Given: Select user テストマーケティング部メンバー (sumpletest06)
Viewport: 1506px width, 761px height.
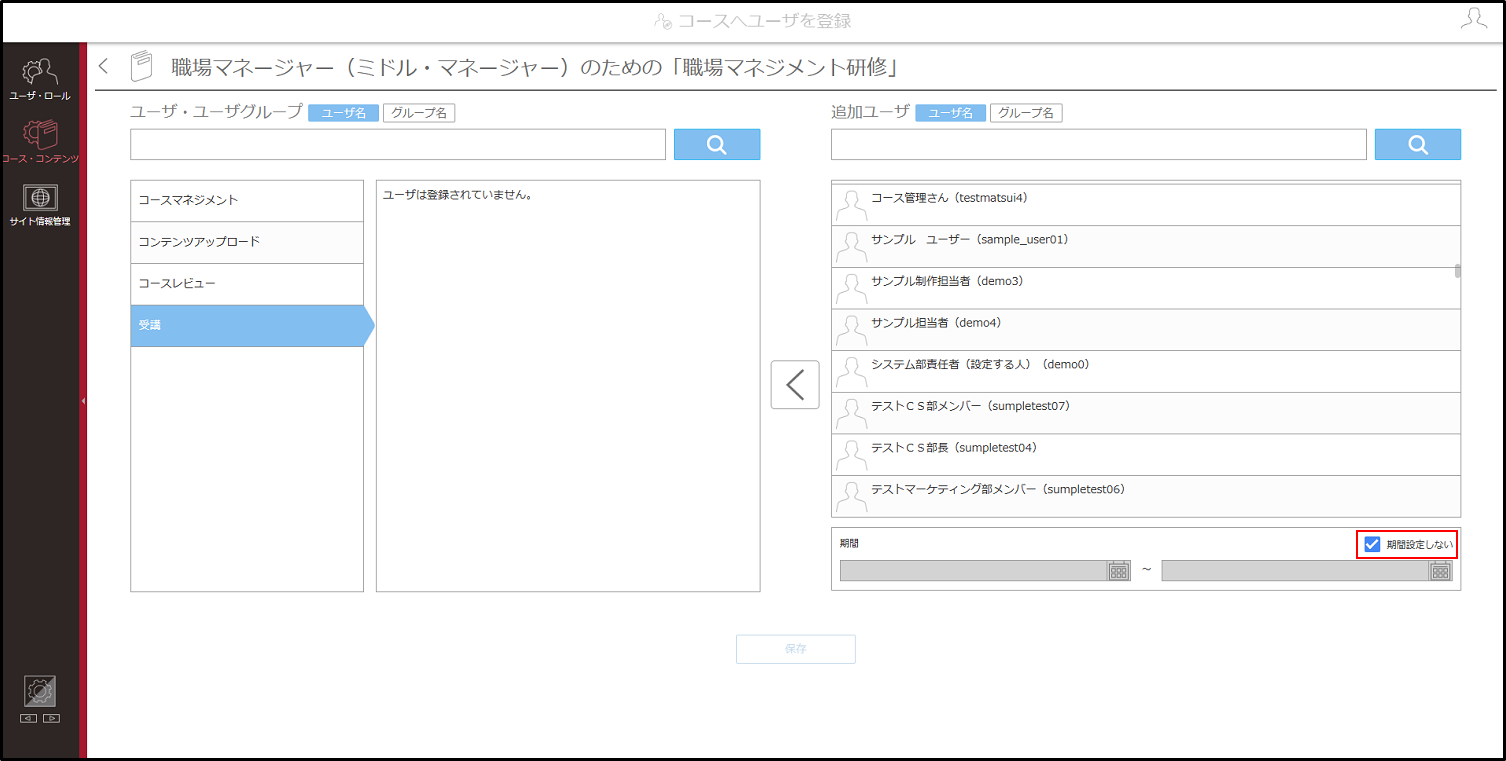Looking at the screenshot, I should click(x=1146, y=497).
